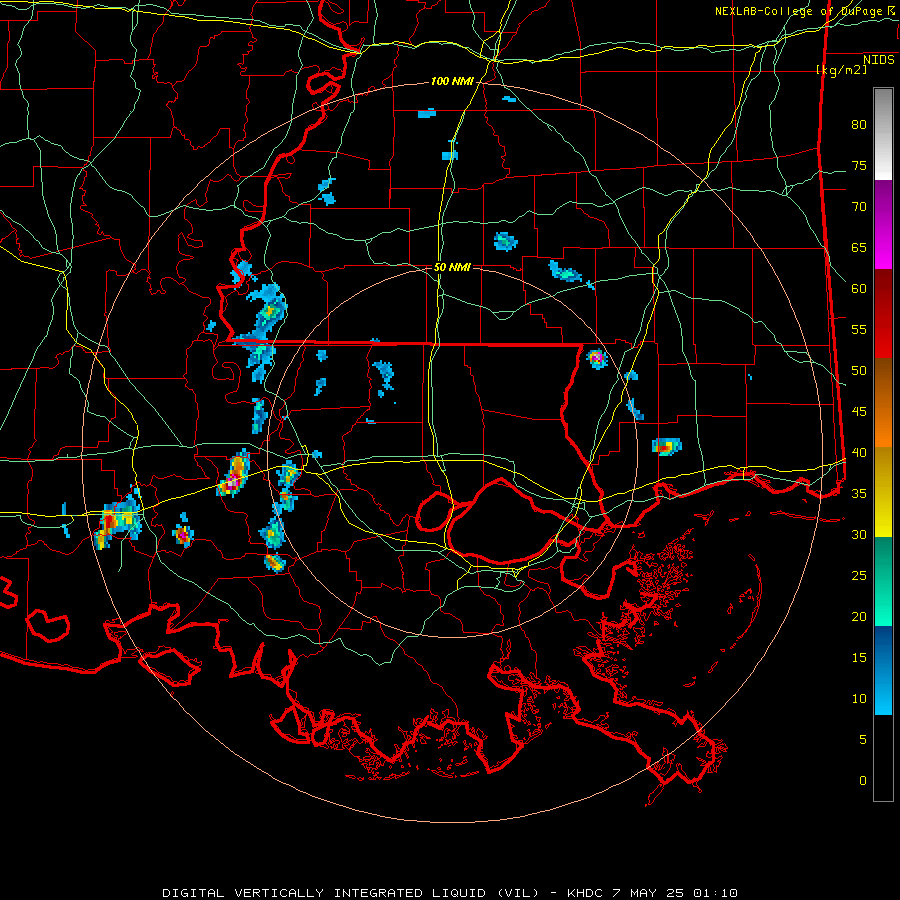Click the 50 value on the scale
900x900 pixels.
point(859,371)
